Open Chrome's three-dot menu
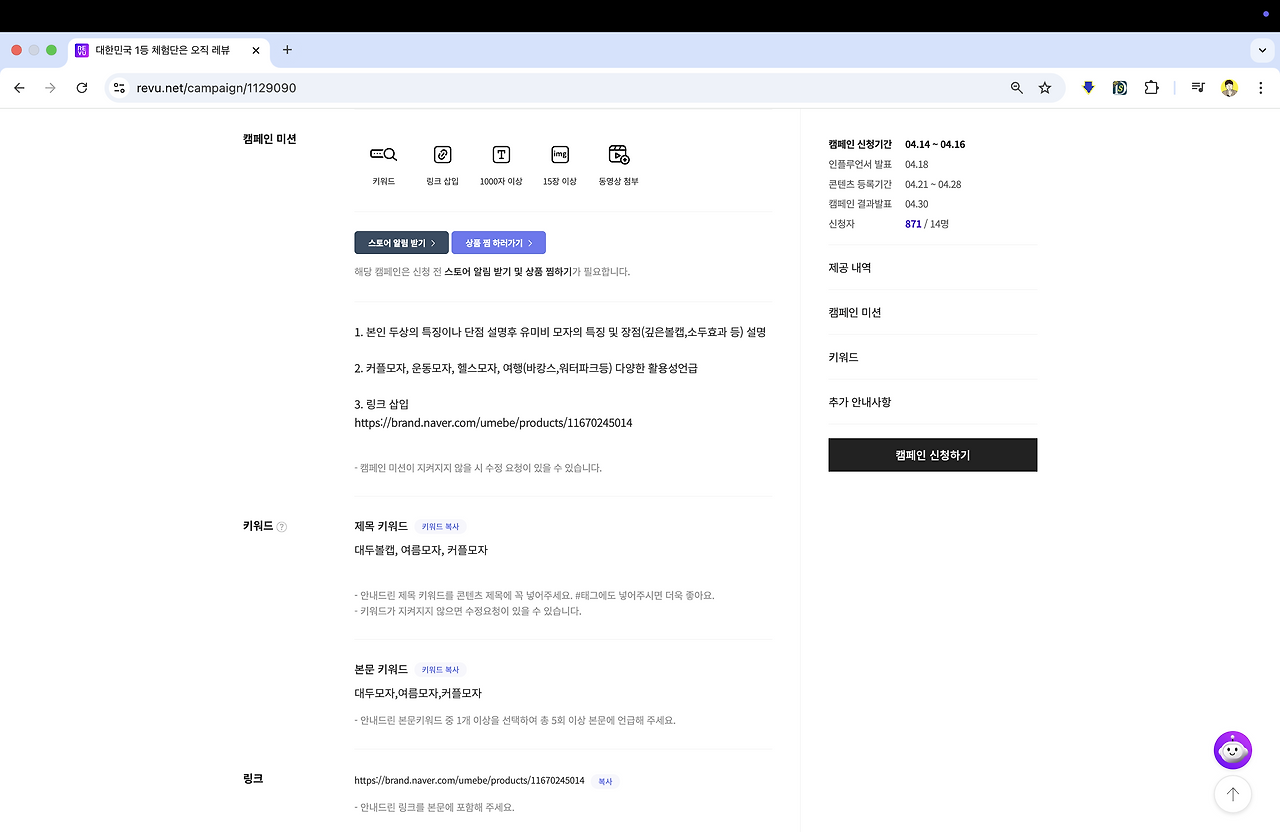The height and width of the screenshot is (832, 1280). coord(1261,88)
